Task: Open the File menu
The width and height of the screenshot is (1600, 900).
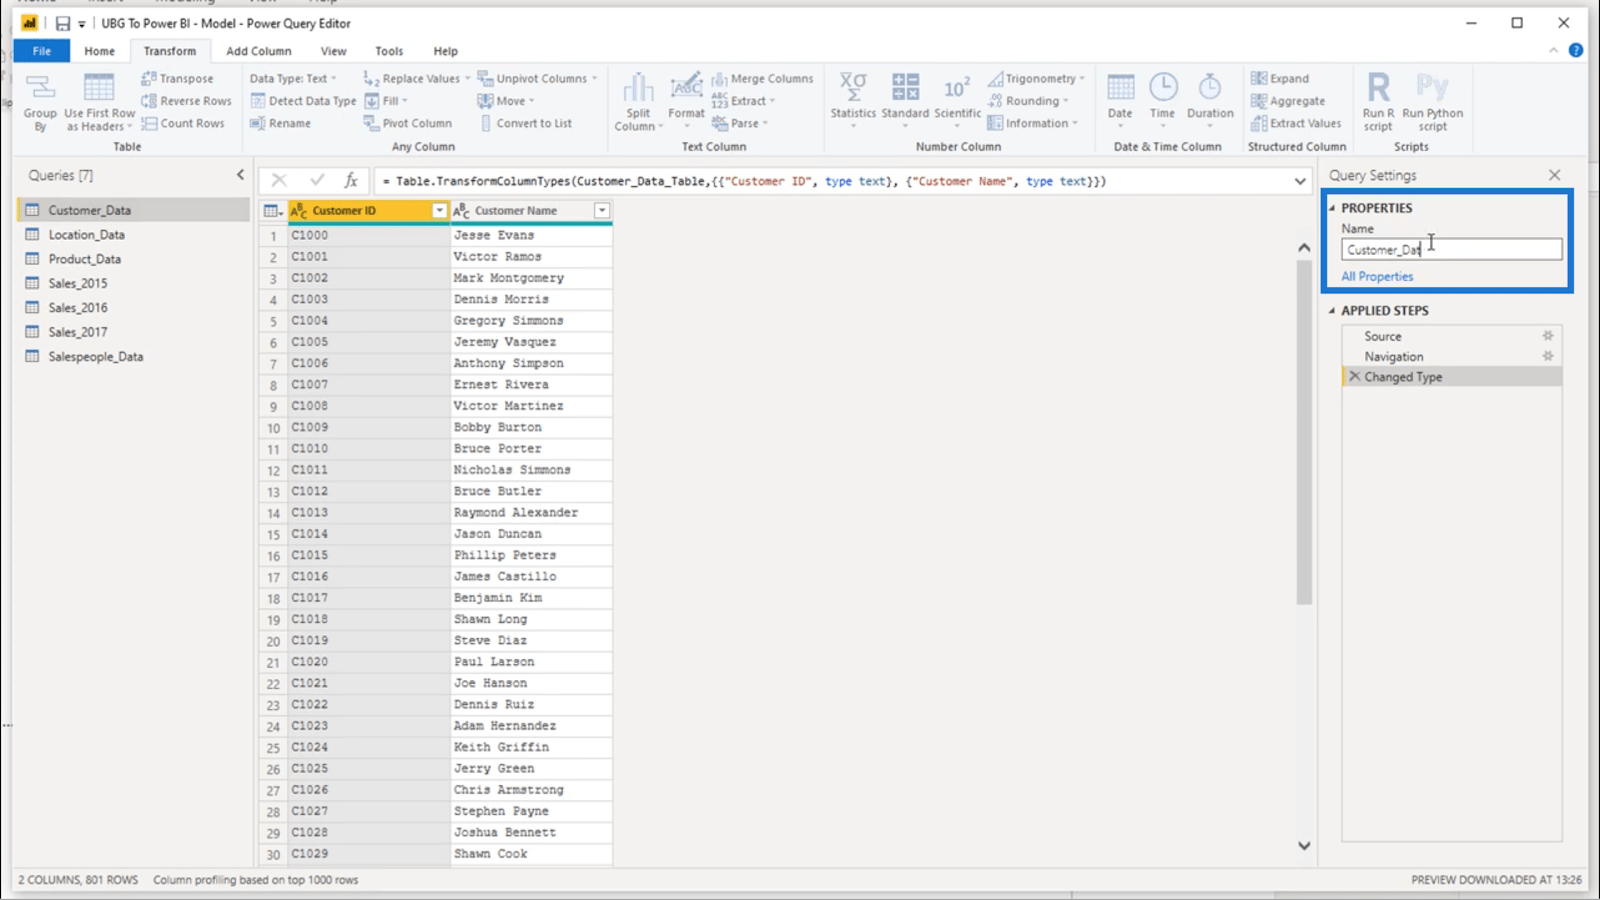Action: [x=42, y=51]
